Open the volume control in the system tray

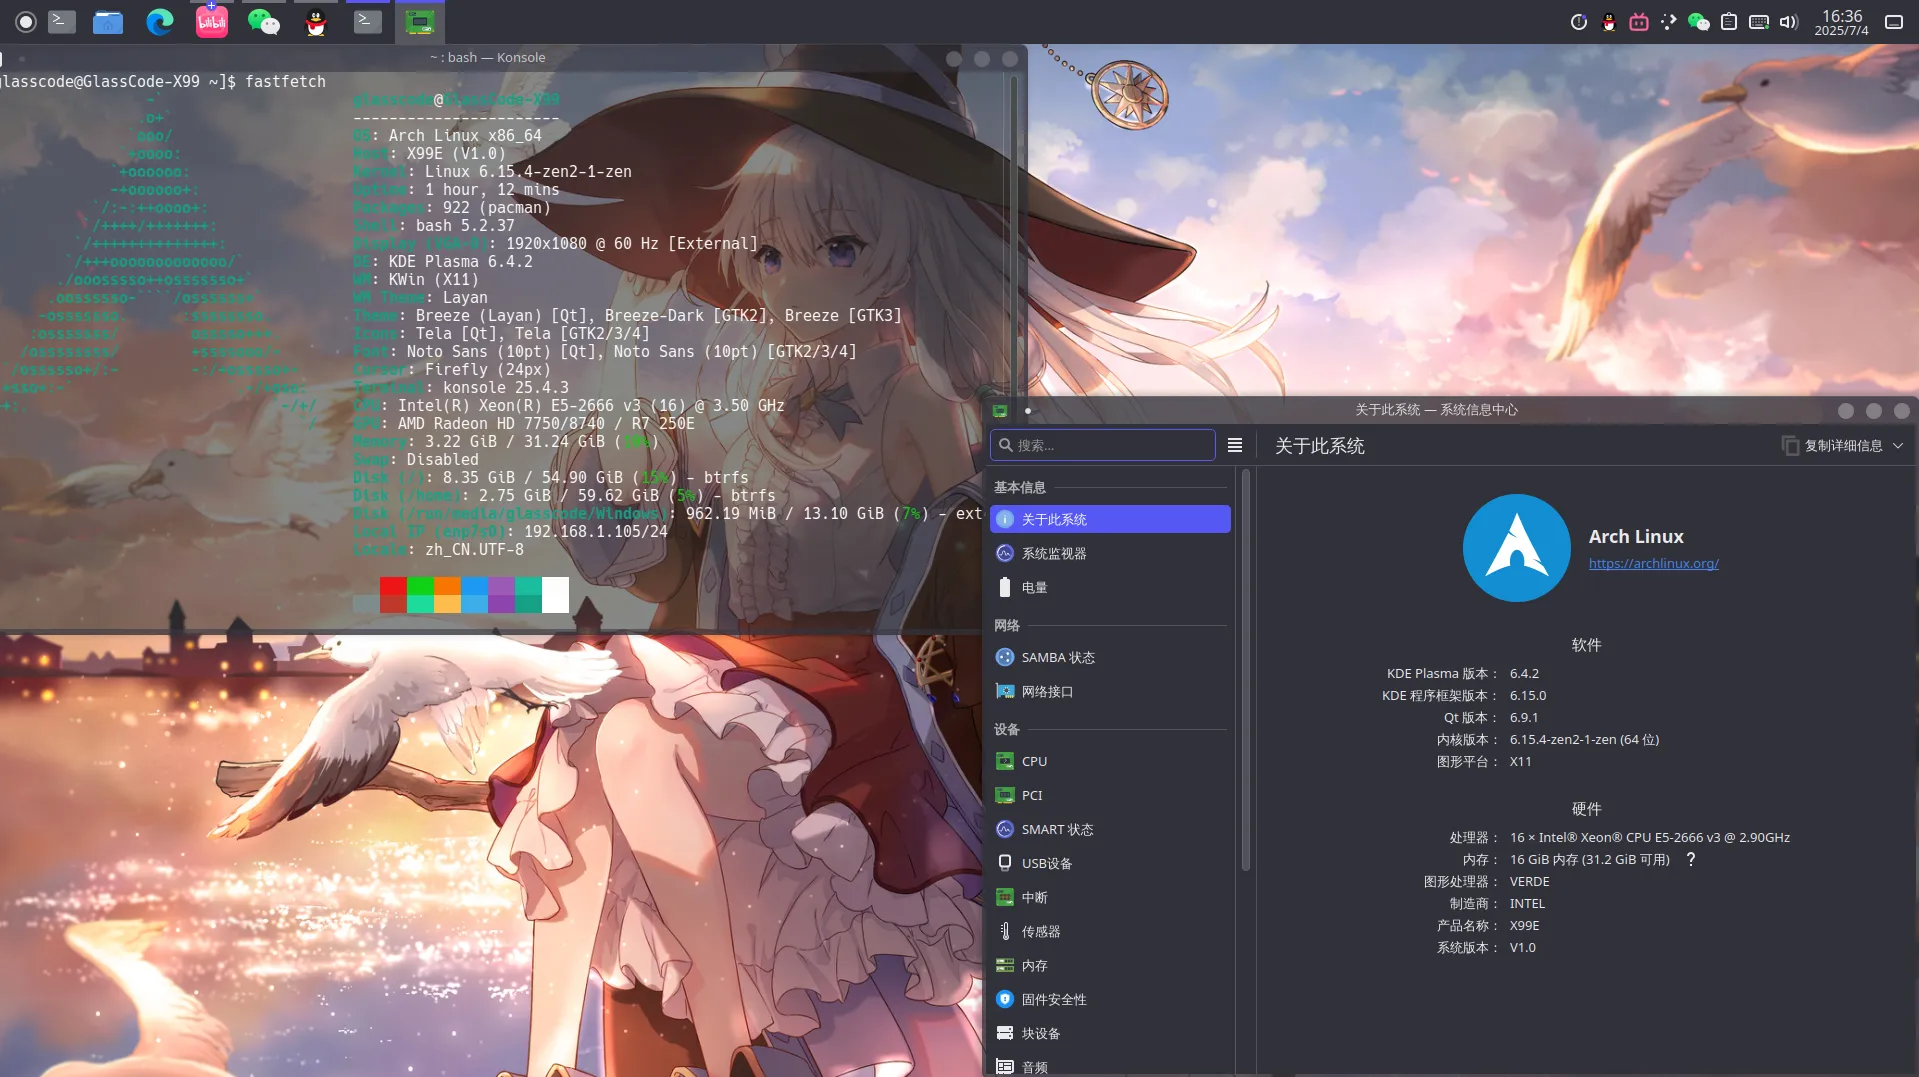(1789, 22)
